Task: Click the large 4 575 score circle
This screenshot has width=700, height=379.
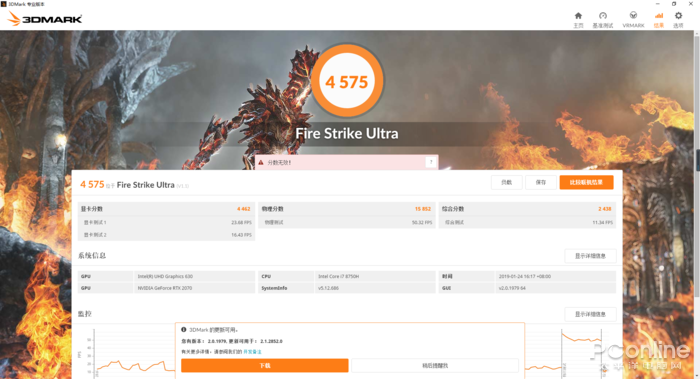Action: [x=347, y=81]
